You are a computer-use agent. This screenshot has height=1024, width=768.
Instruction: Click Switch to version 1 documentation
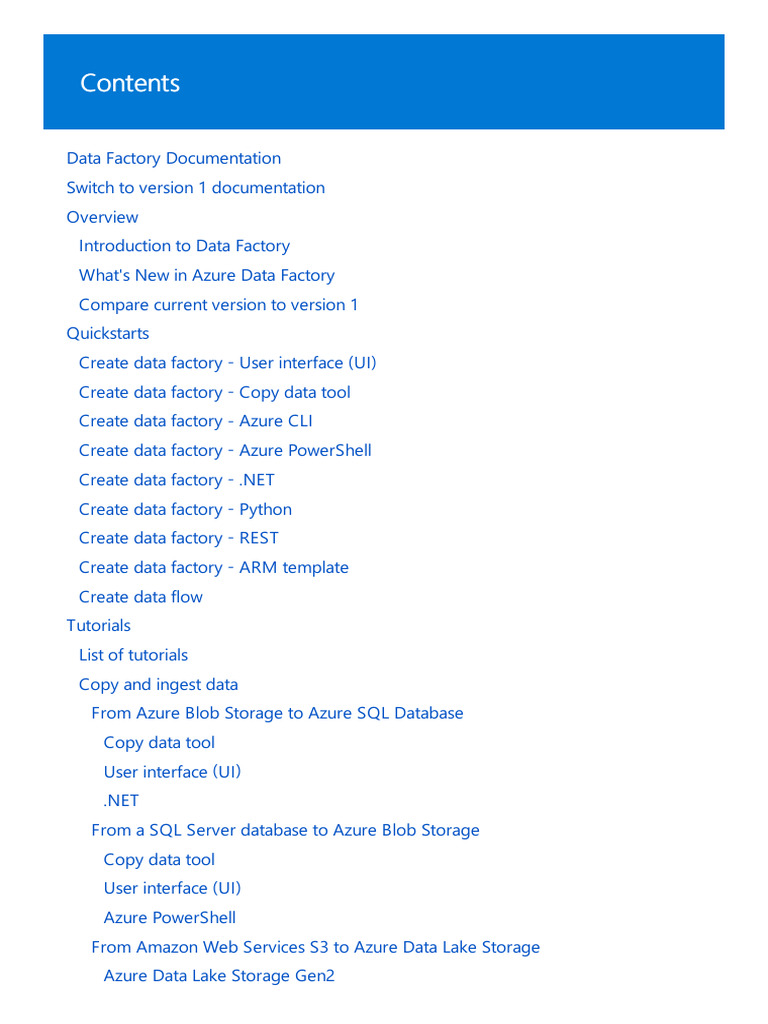pos(195,188)
